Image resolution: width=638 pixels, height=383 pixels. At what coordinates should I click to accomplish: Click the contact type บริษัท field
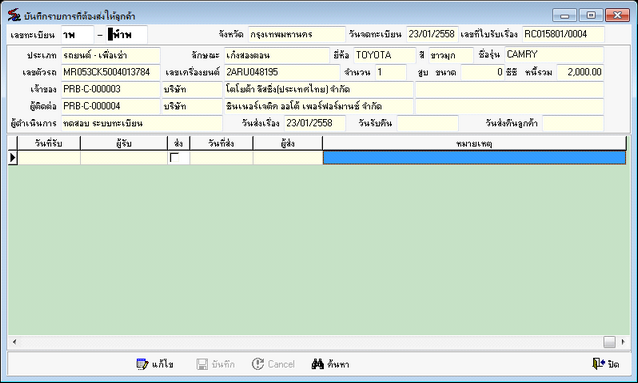coord(192,107)
